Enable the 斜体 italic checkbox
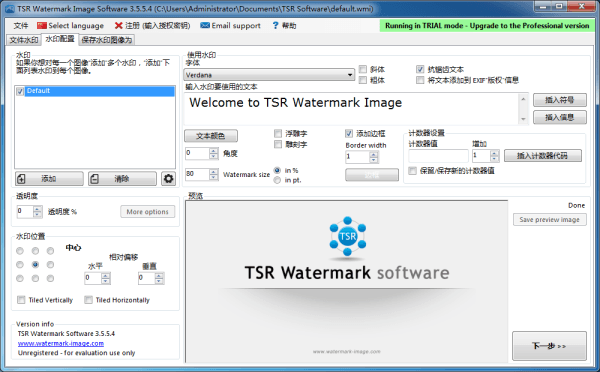Viewport: 600px width, 372px height. [363, 69]
